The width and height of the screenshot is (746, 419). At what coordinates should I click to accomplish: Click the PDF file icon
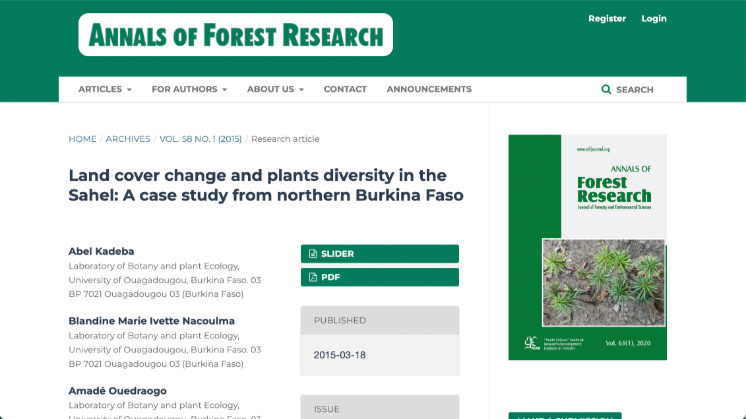click(x=313, y=277)
